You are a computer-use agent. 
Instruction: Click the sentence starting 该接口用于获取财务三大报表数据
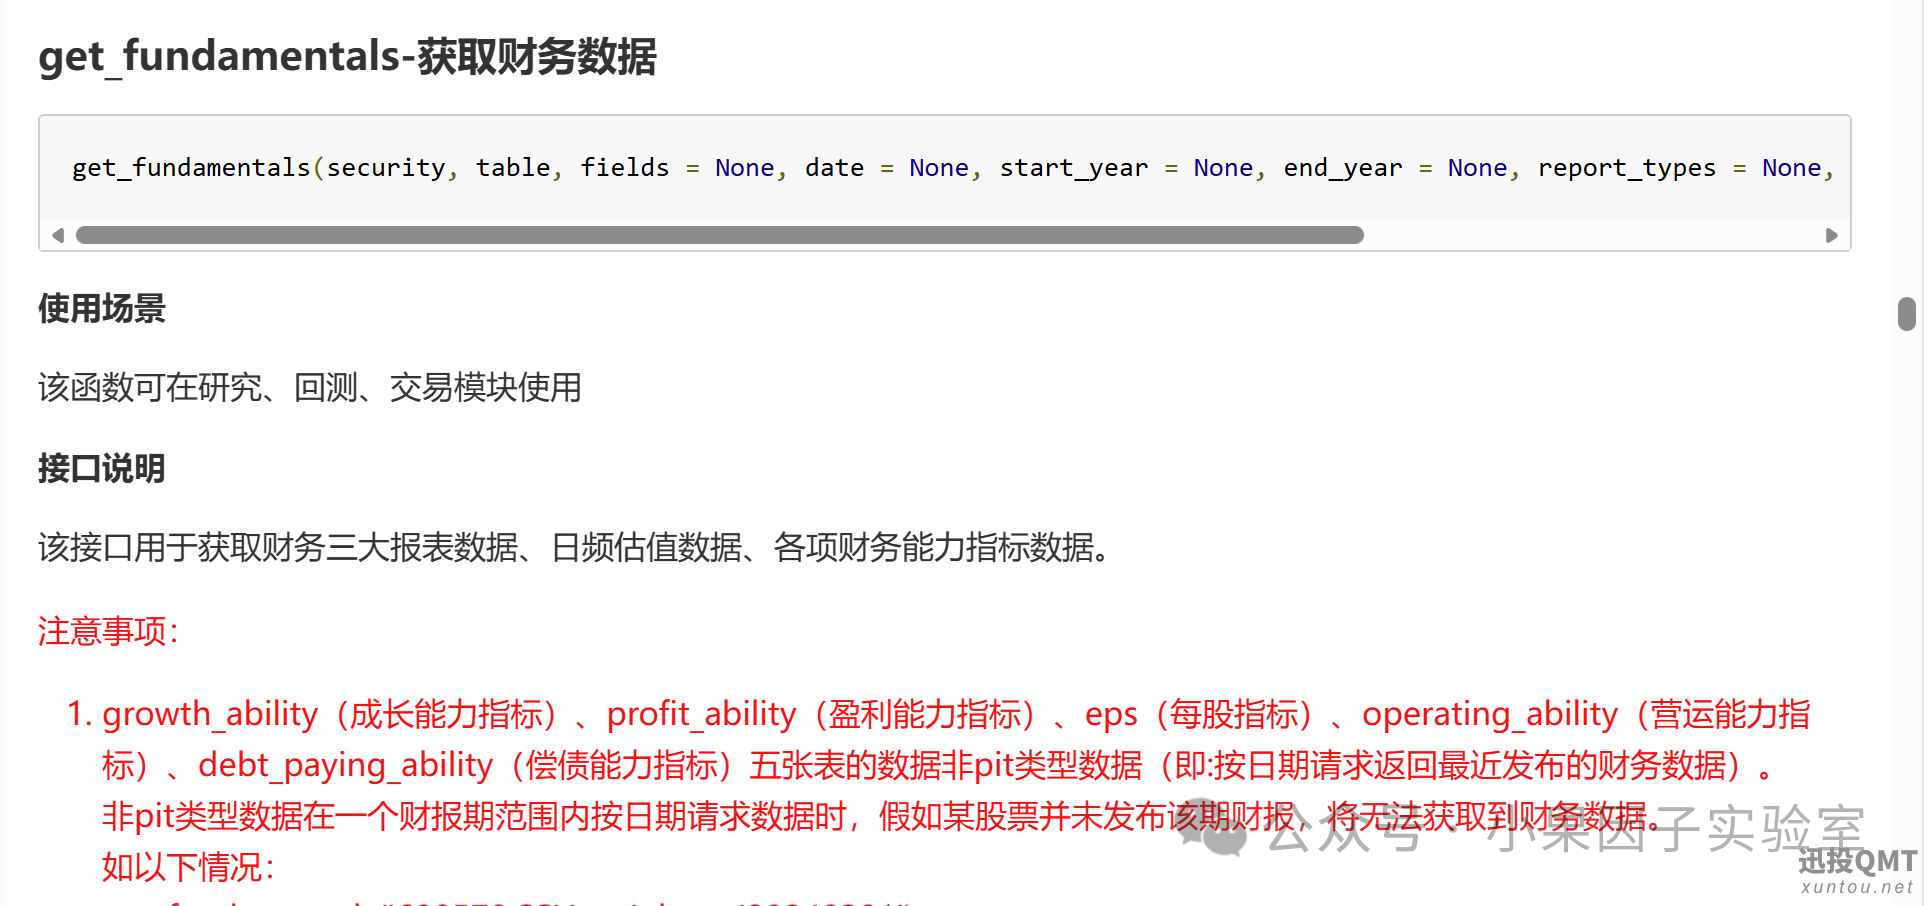coord(574,547)
